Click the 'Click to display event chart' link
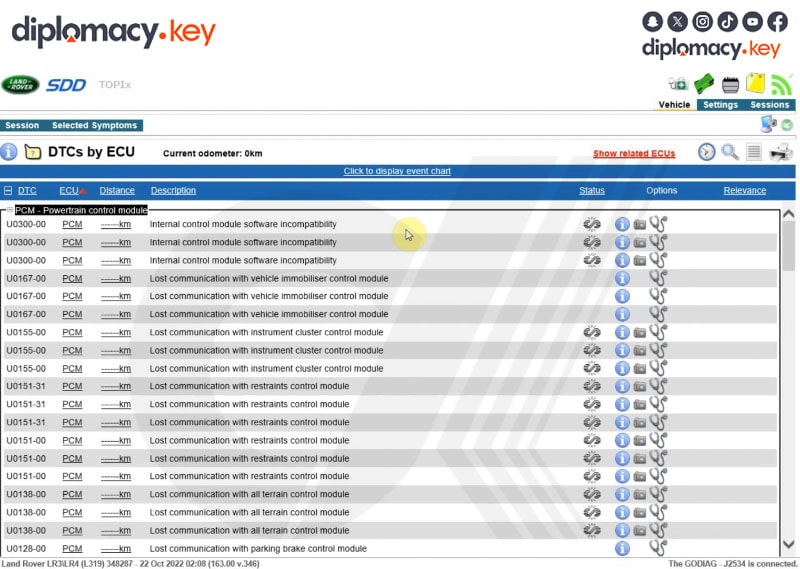This screenshot has height=569, width=800. pyautogui.click(x=397, y=171)
